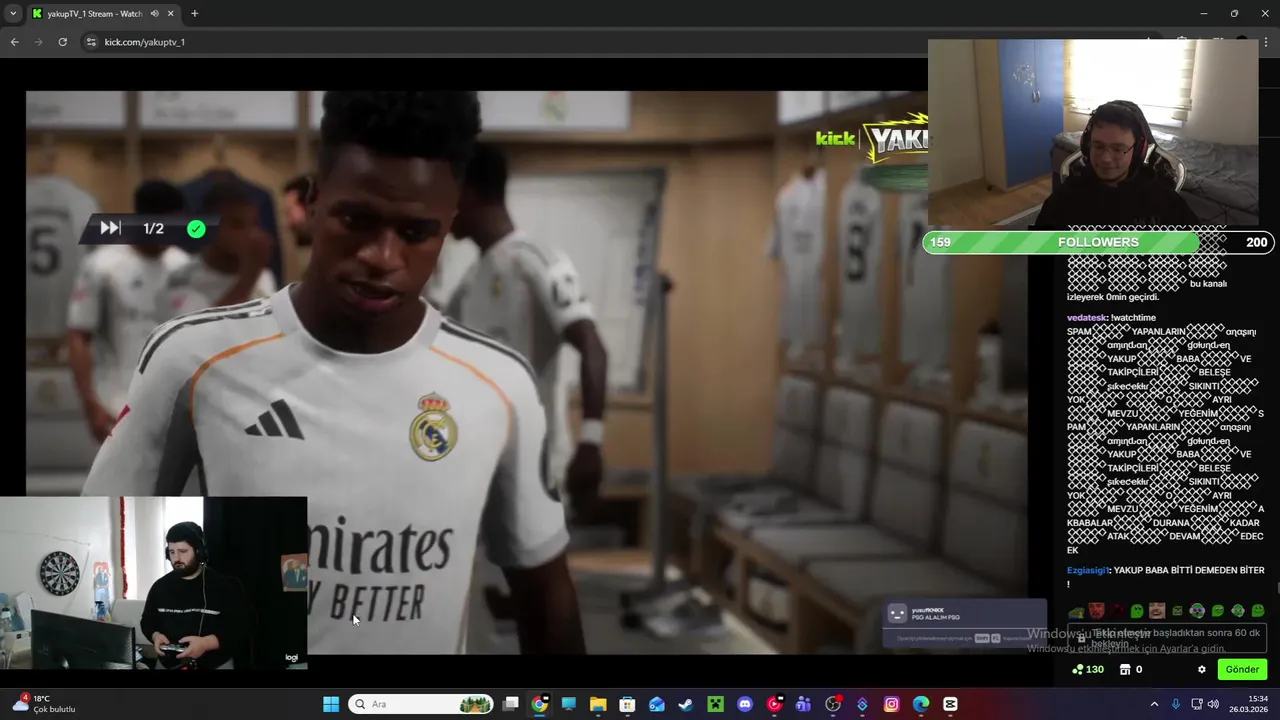Click the Ezgiasigi1 username in chat
This screenshot has width=1280, height=720.
coord(1088,570)
